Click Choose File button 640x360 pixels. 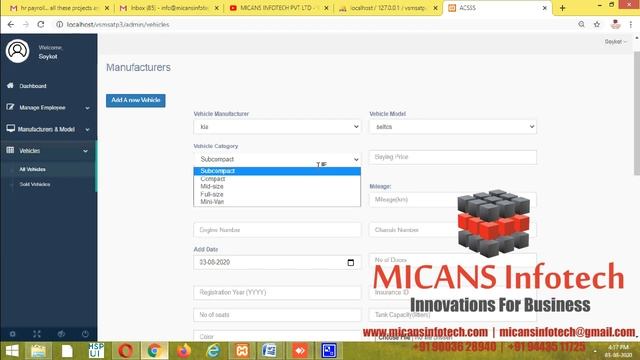(x=394, y=338)
